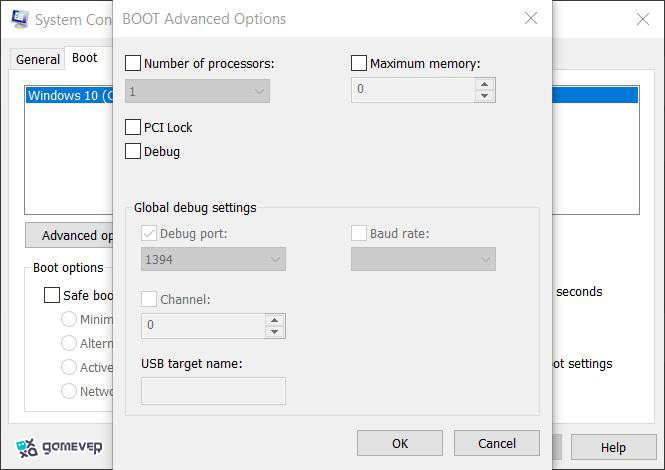Dismiss dialog with Cancel button
Image resolution: width=665 pixels, height=470 pixels.
pos(497,443)
